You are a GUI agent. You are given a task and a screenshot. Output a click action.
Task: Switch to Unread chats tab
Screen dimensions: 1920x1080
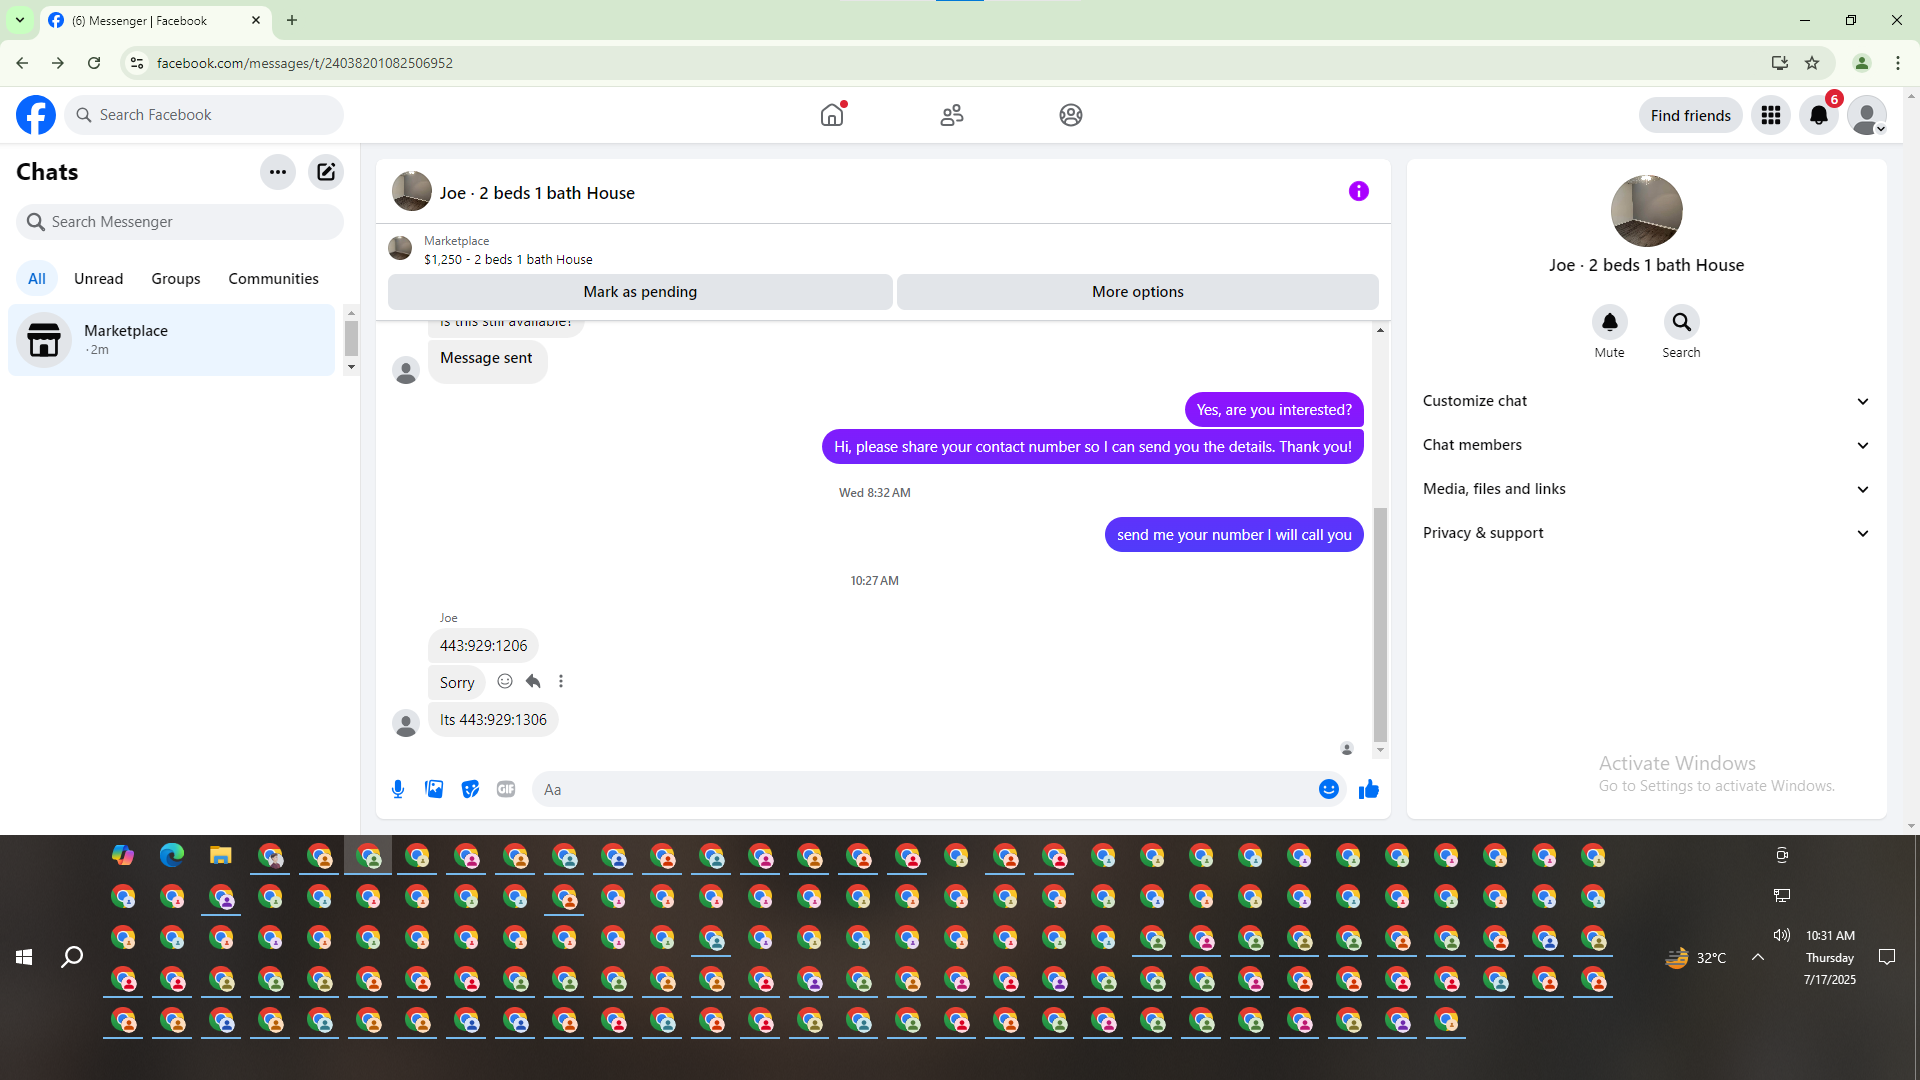(99, 279)
